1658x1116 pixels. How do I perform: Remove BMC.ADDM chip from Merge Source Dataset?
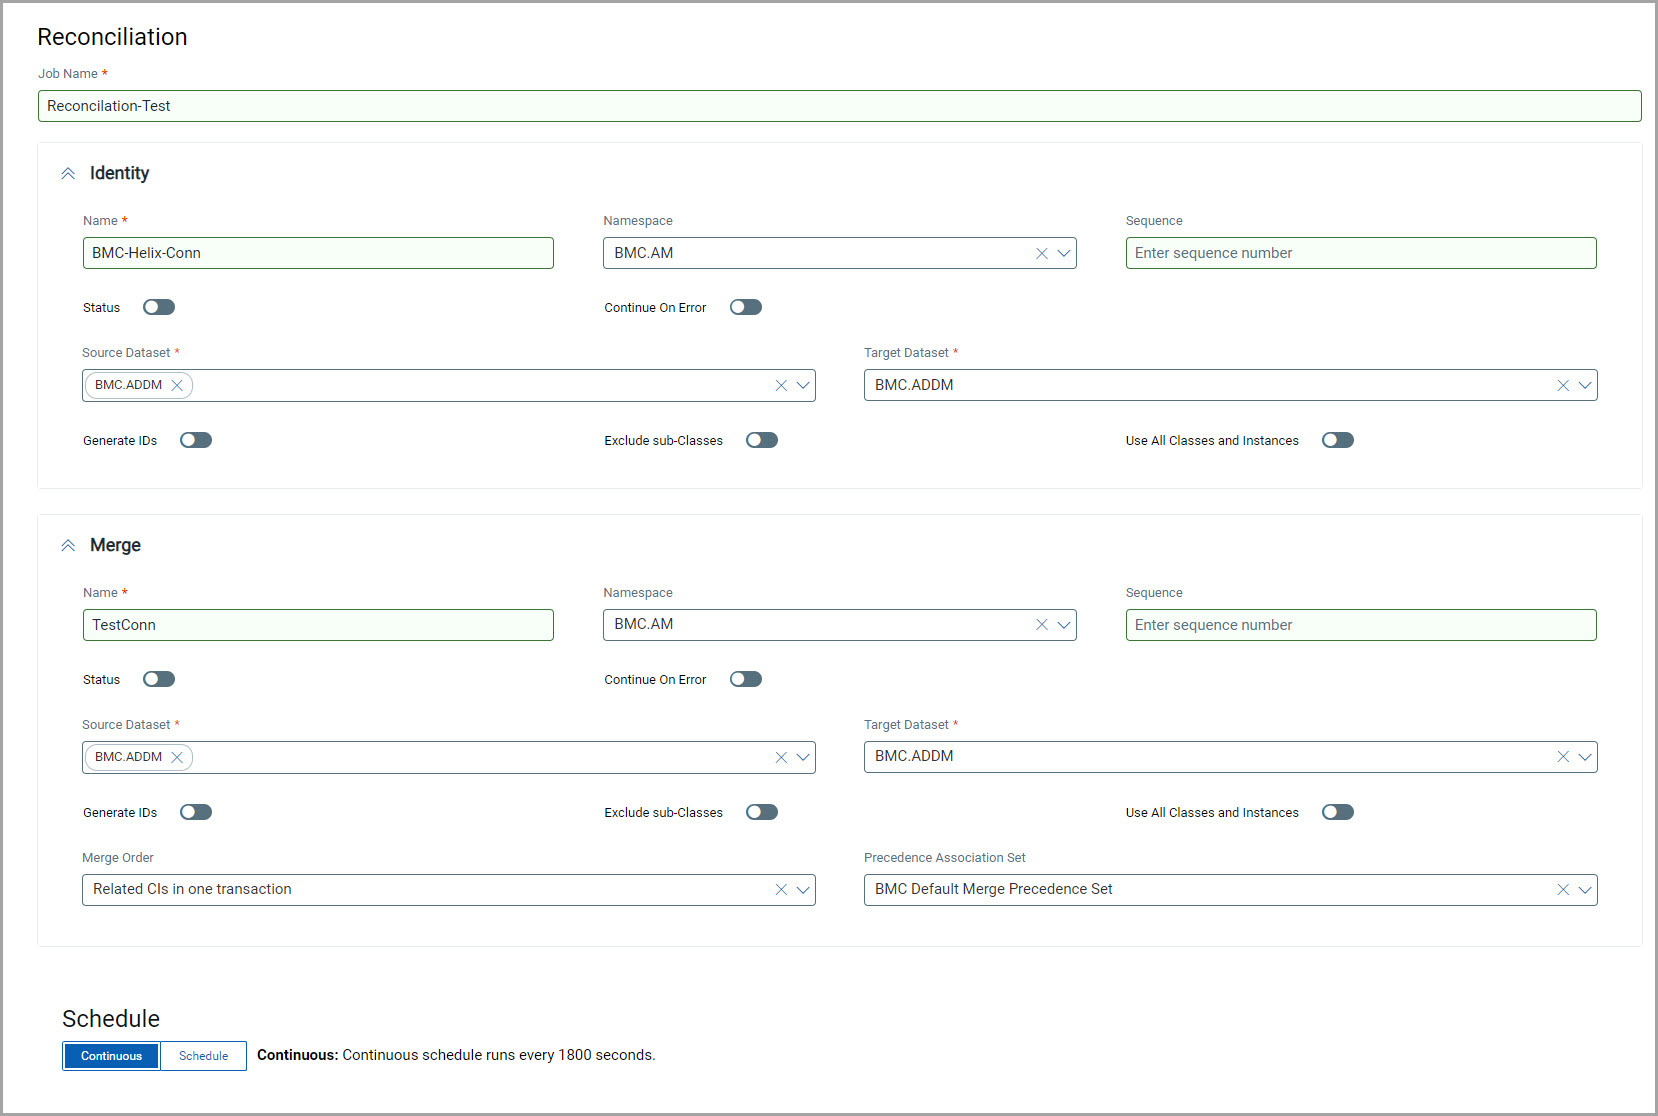point(177,758)
